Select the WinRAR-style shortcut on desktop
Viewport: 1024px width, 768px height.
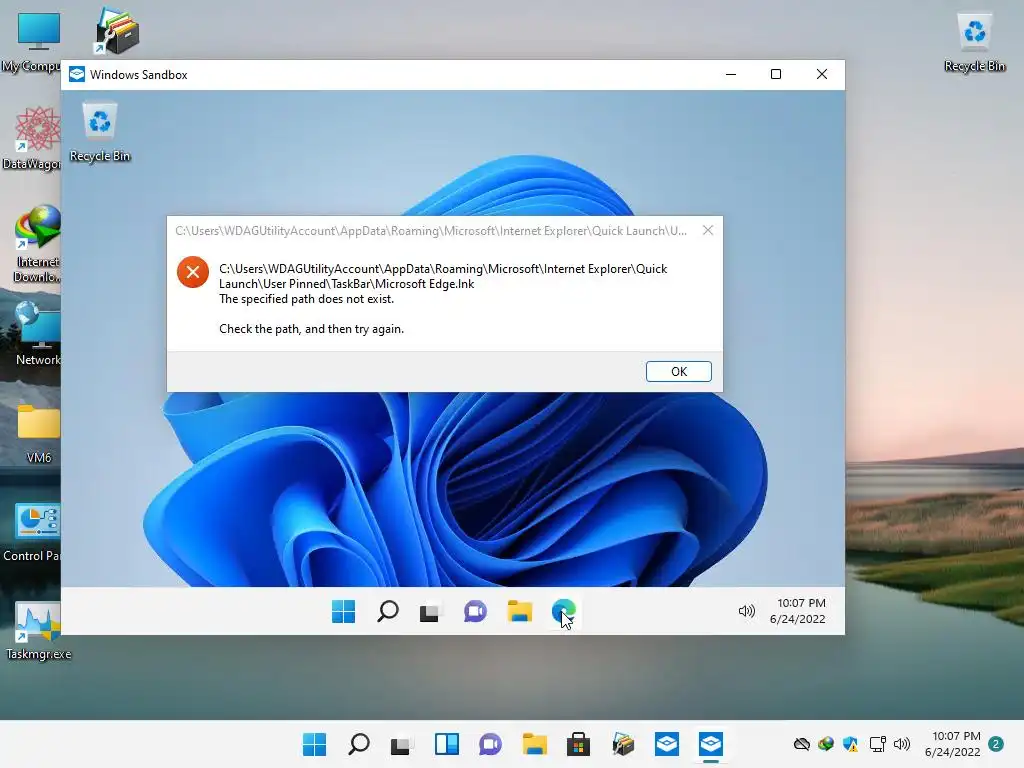point(117,31)
